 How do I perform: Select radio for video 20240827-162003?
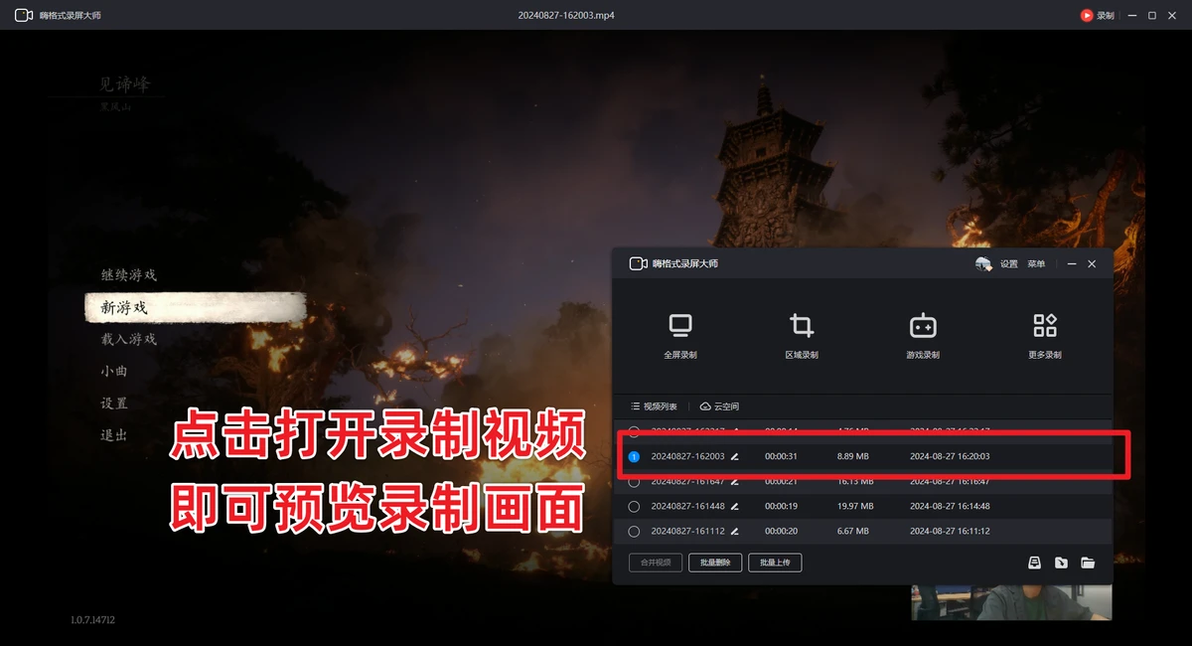coord(634,457)
